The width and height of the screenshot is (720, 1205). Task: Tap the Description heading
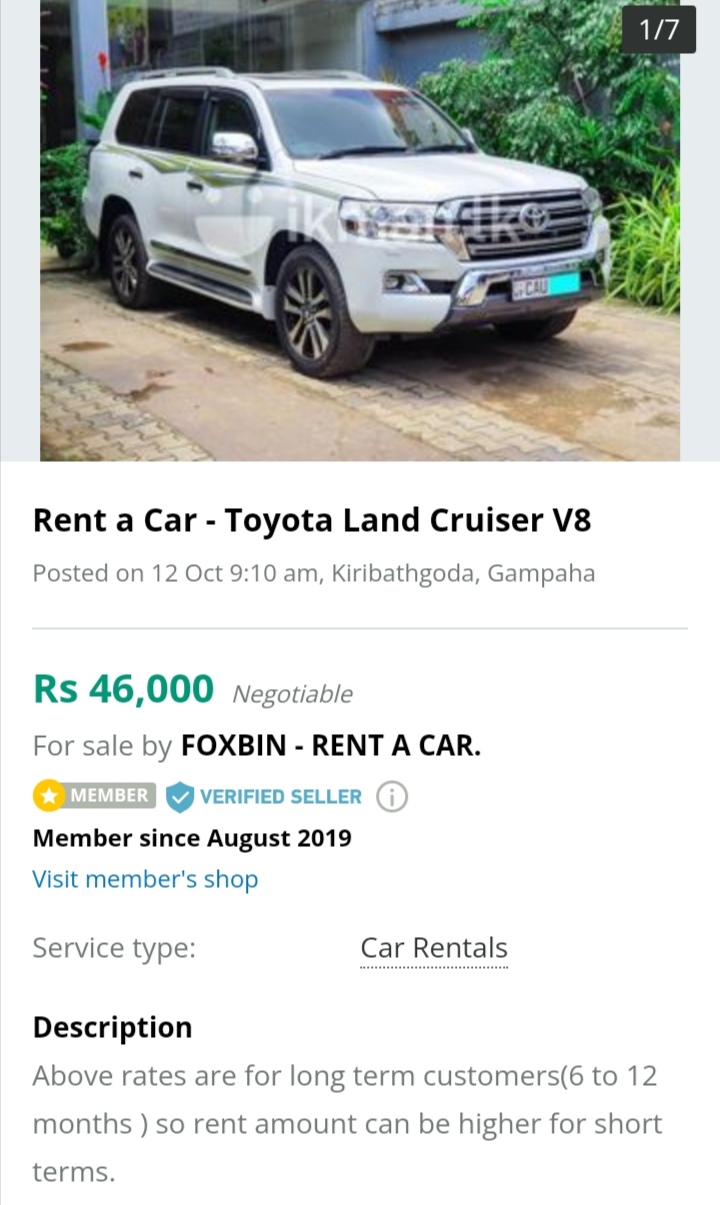click(x=112, y=1028)
